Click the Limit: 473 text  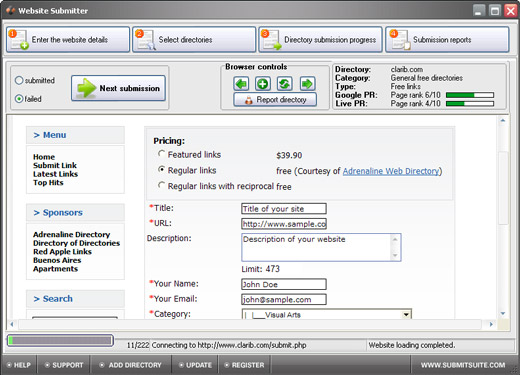[261, 269]
